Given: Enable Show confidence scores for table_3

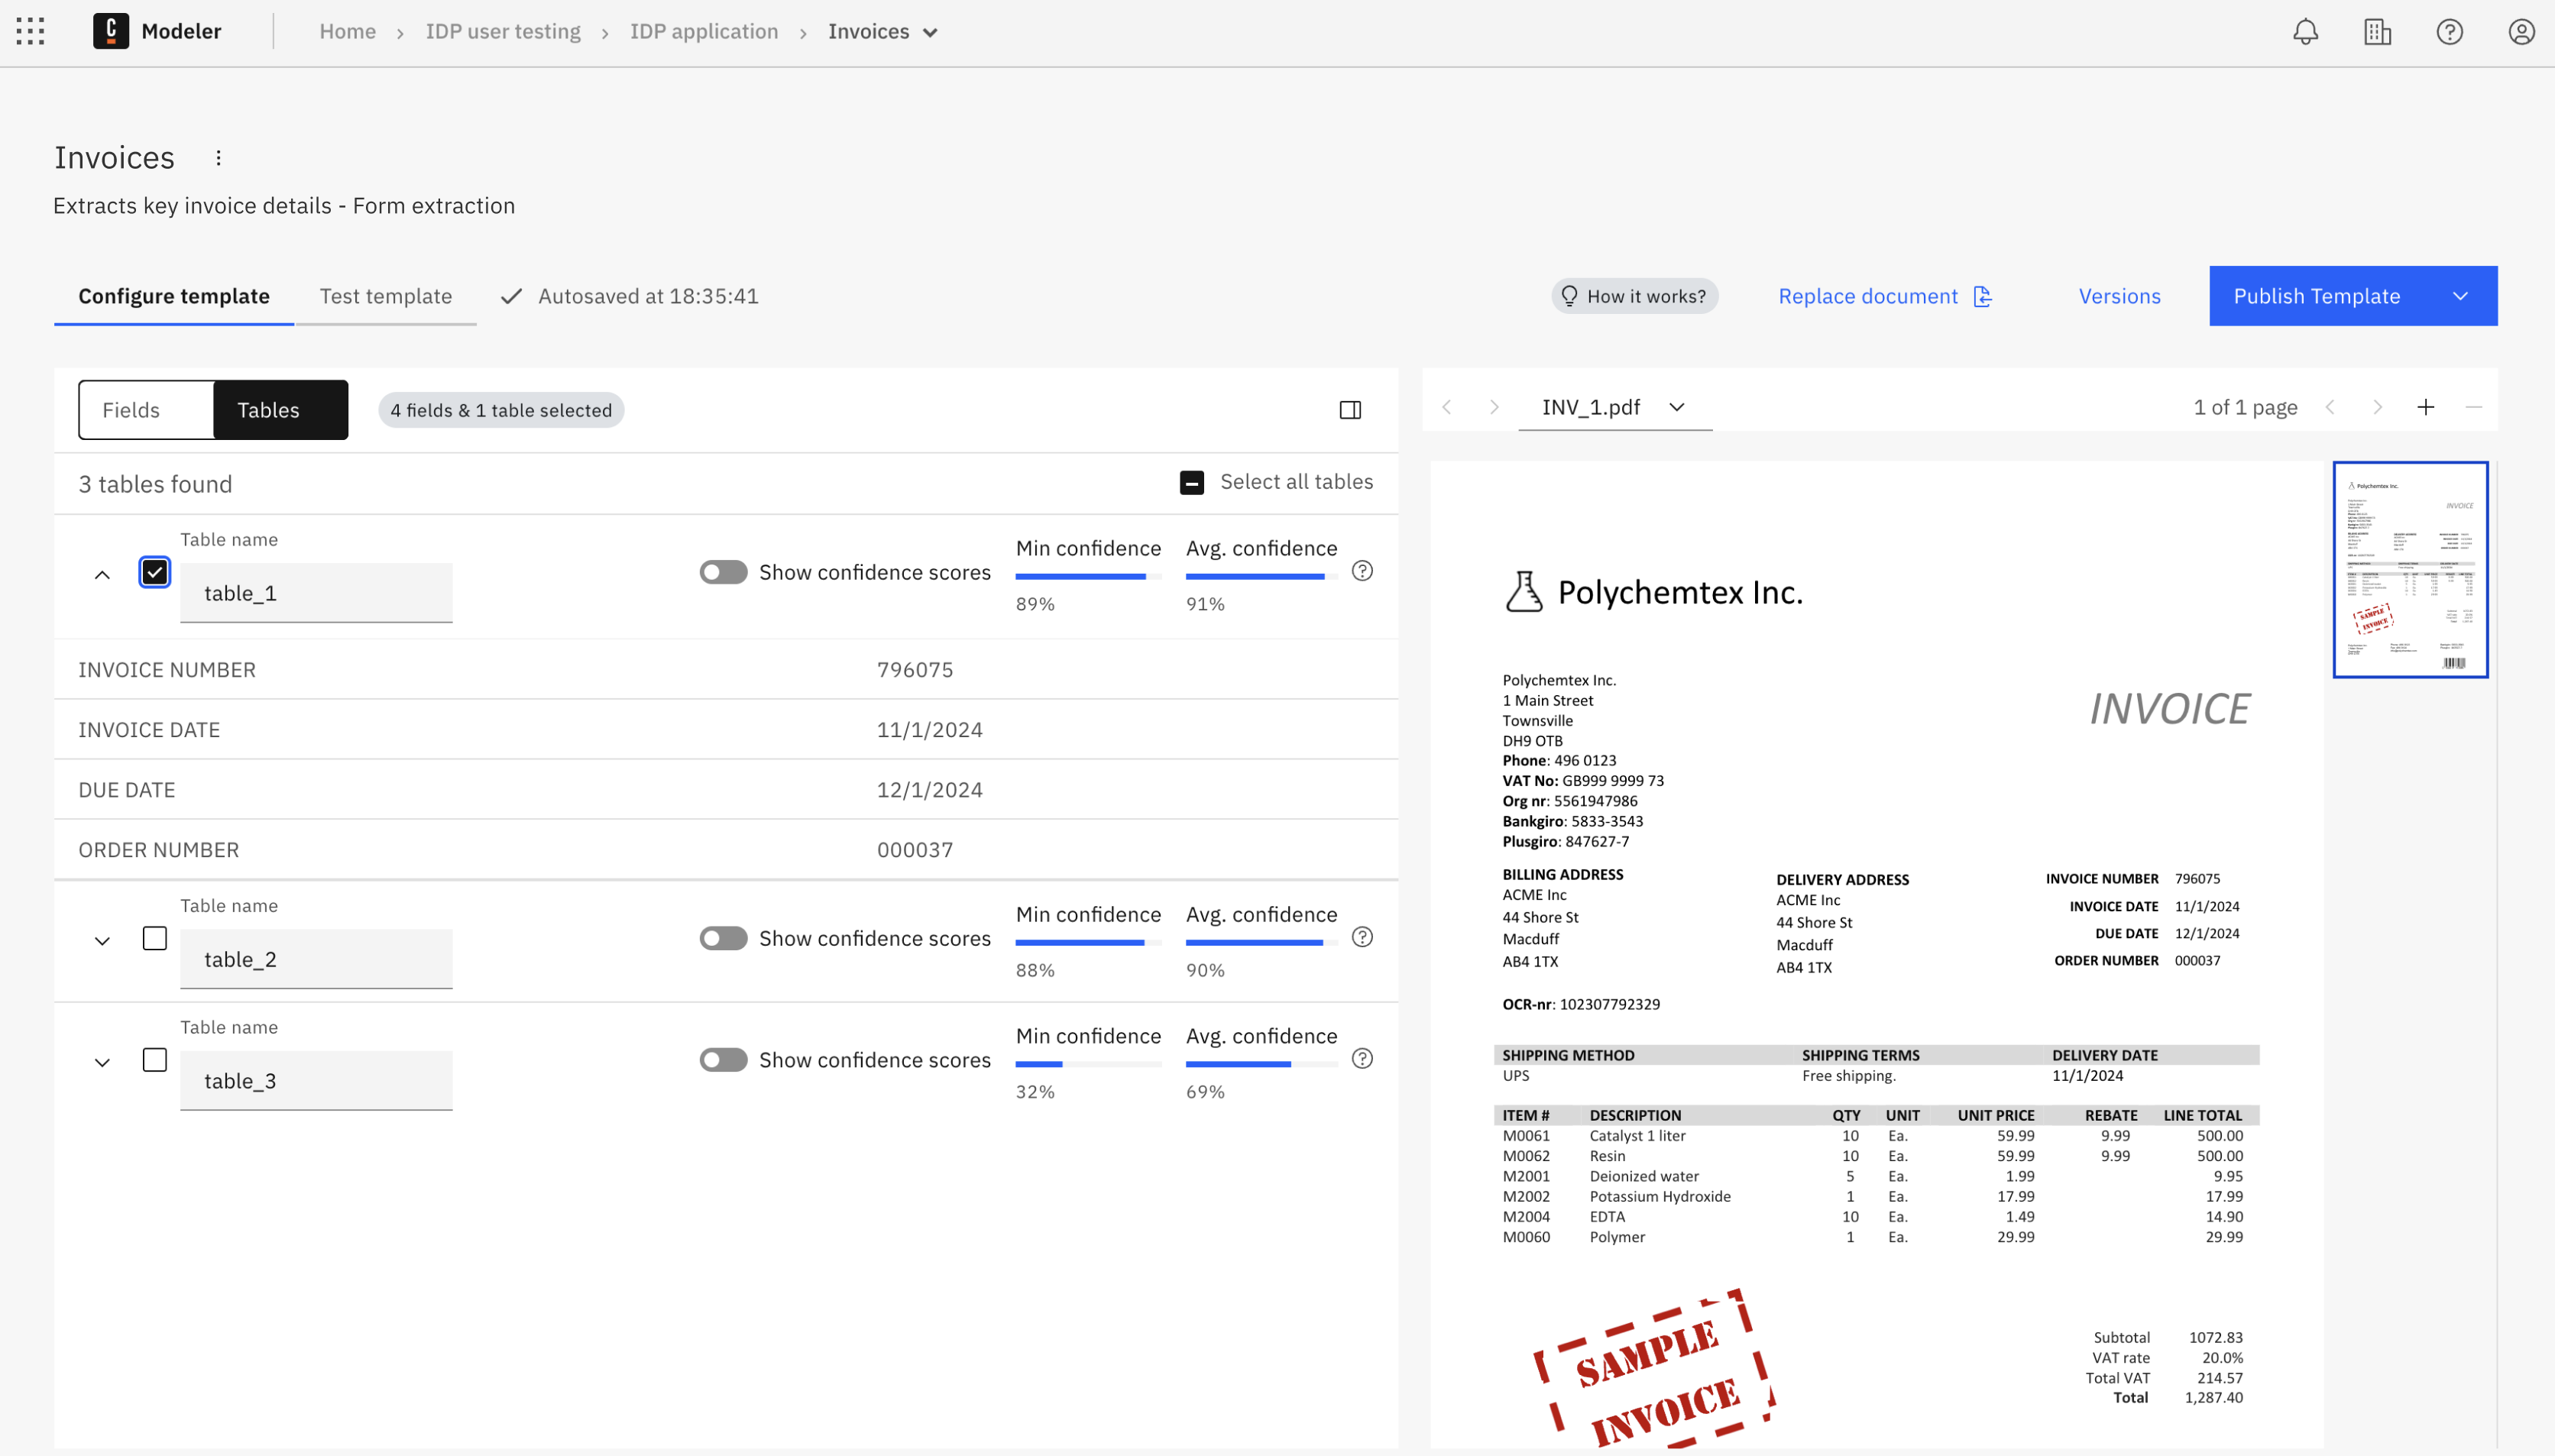Looking at the screenshot, I should coord(723,1060).
